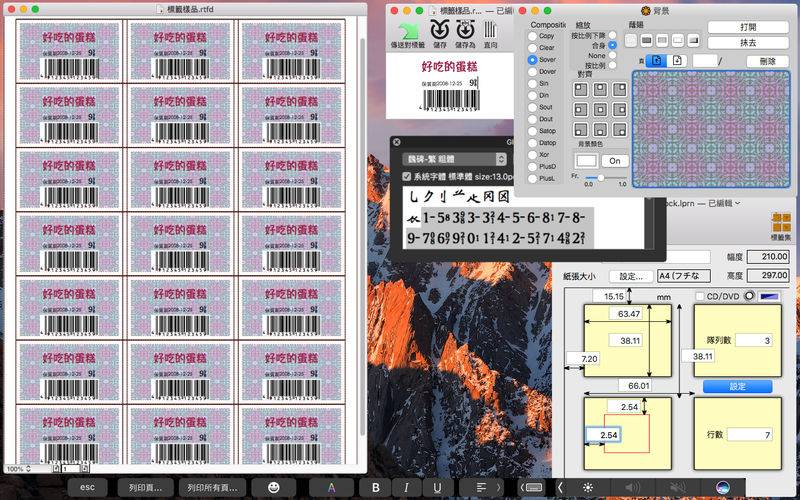Choose the fourth (white) frame style icon
800x500 pixels.
tap(678, 40)
